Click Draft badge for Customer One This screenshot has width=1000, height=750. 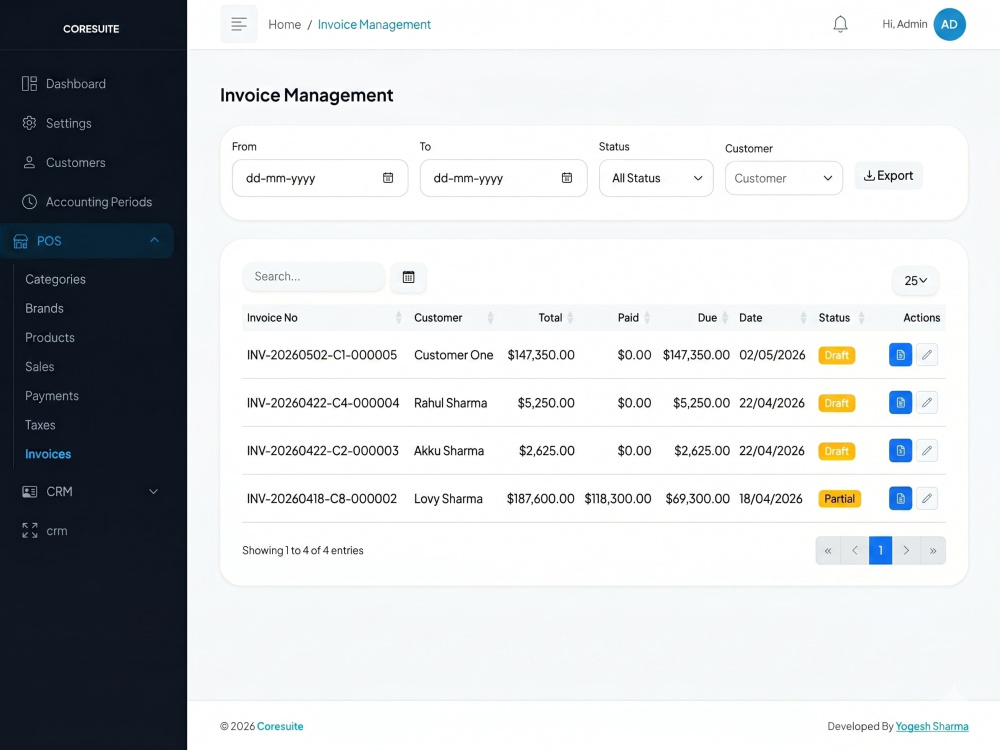pyautogui.click(x=836, y=355)
